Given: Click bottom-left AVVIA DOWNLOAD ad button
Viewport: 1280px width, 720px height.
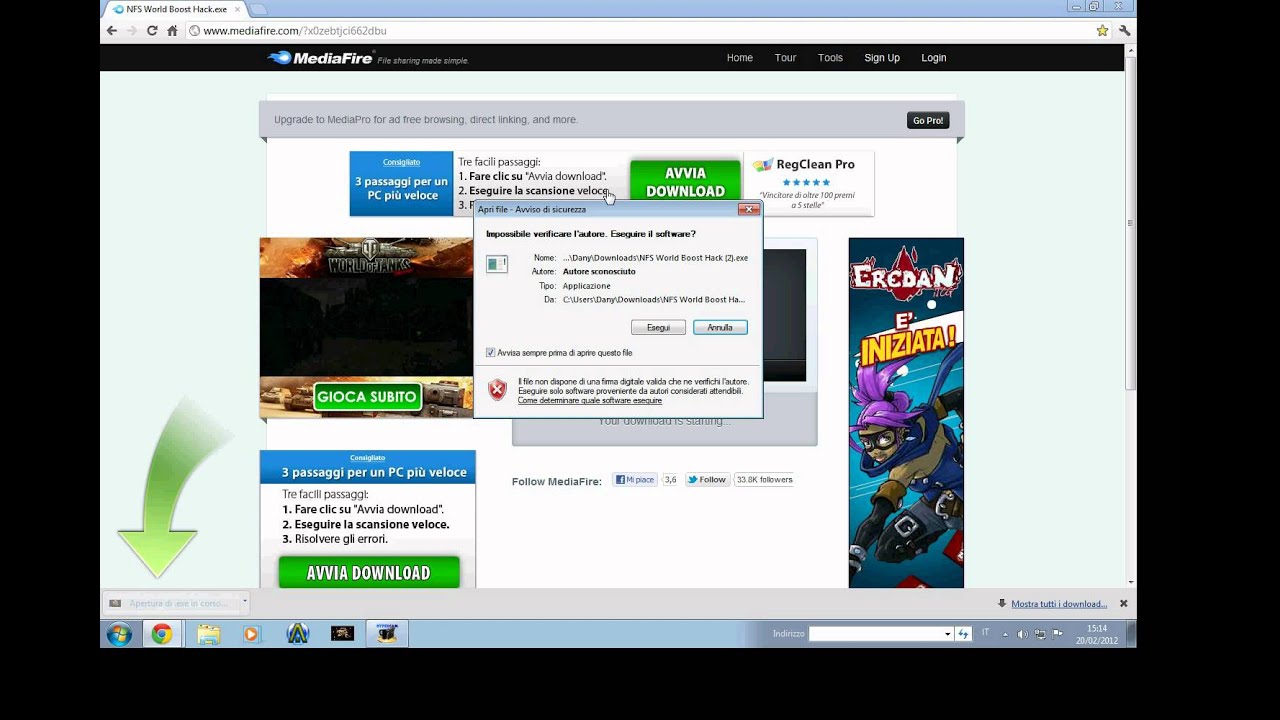Looking at the screenshot, I should pyautogui.click(x=368, y=573).
